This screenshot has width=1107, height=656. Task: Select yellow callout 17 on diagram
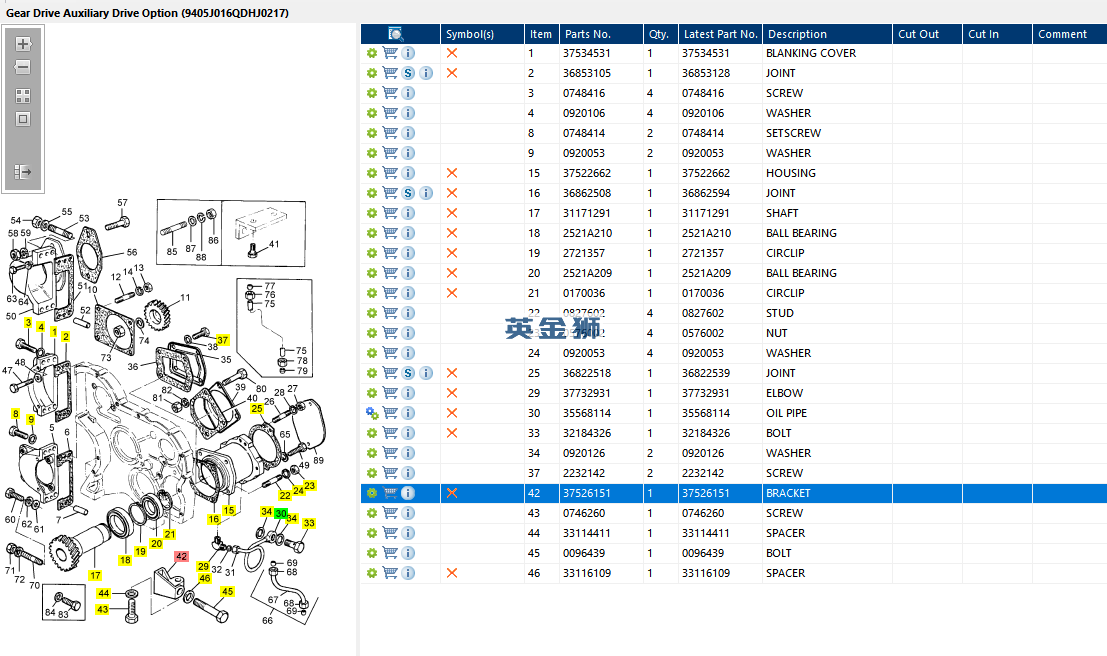(95, 576)
